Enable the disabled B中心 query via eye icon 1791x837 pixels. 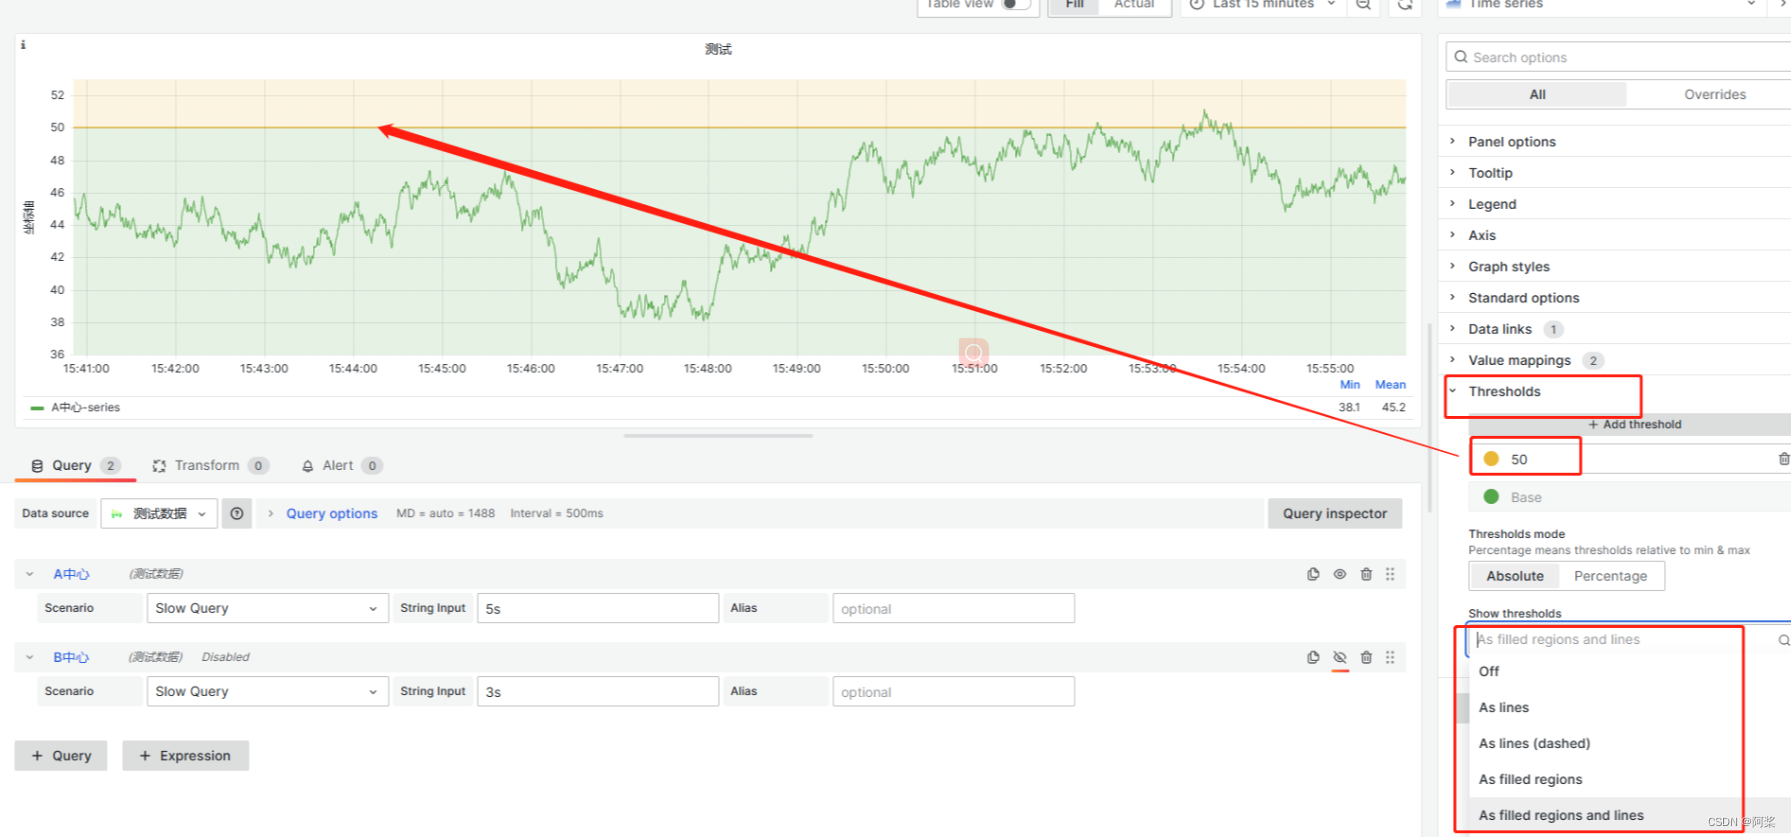coord(1340,657)
